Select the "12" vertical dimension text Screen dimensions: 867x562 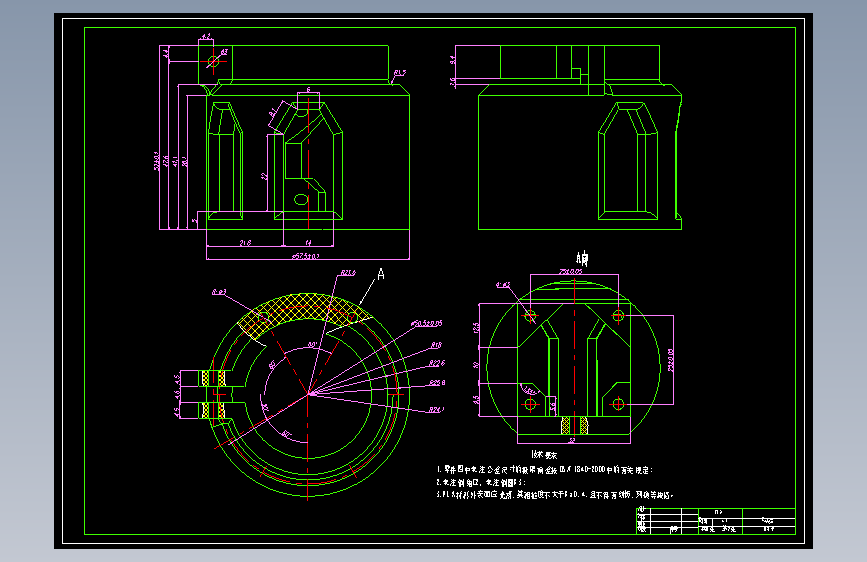point(265,176)
